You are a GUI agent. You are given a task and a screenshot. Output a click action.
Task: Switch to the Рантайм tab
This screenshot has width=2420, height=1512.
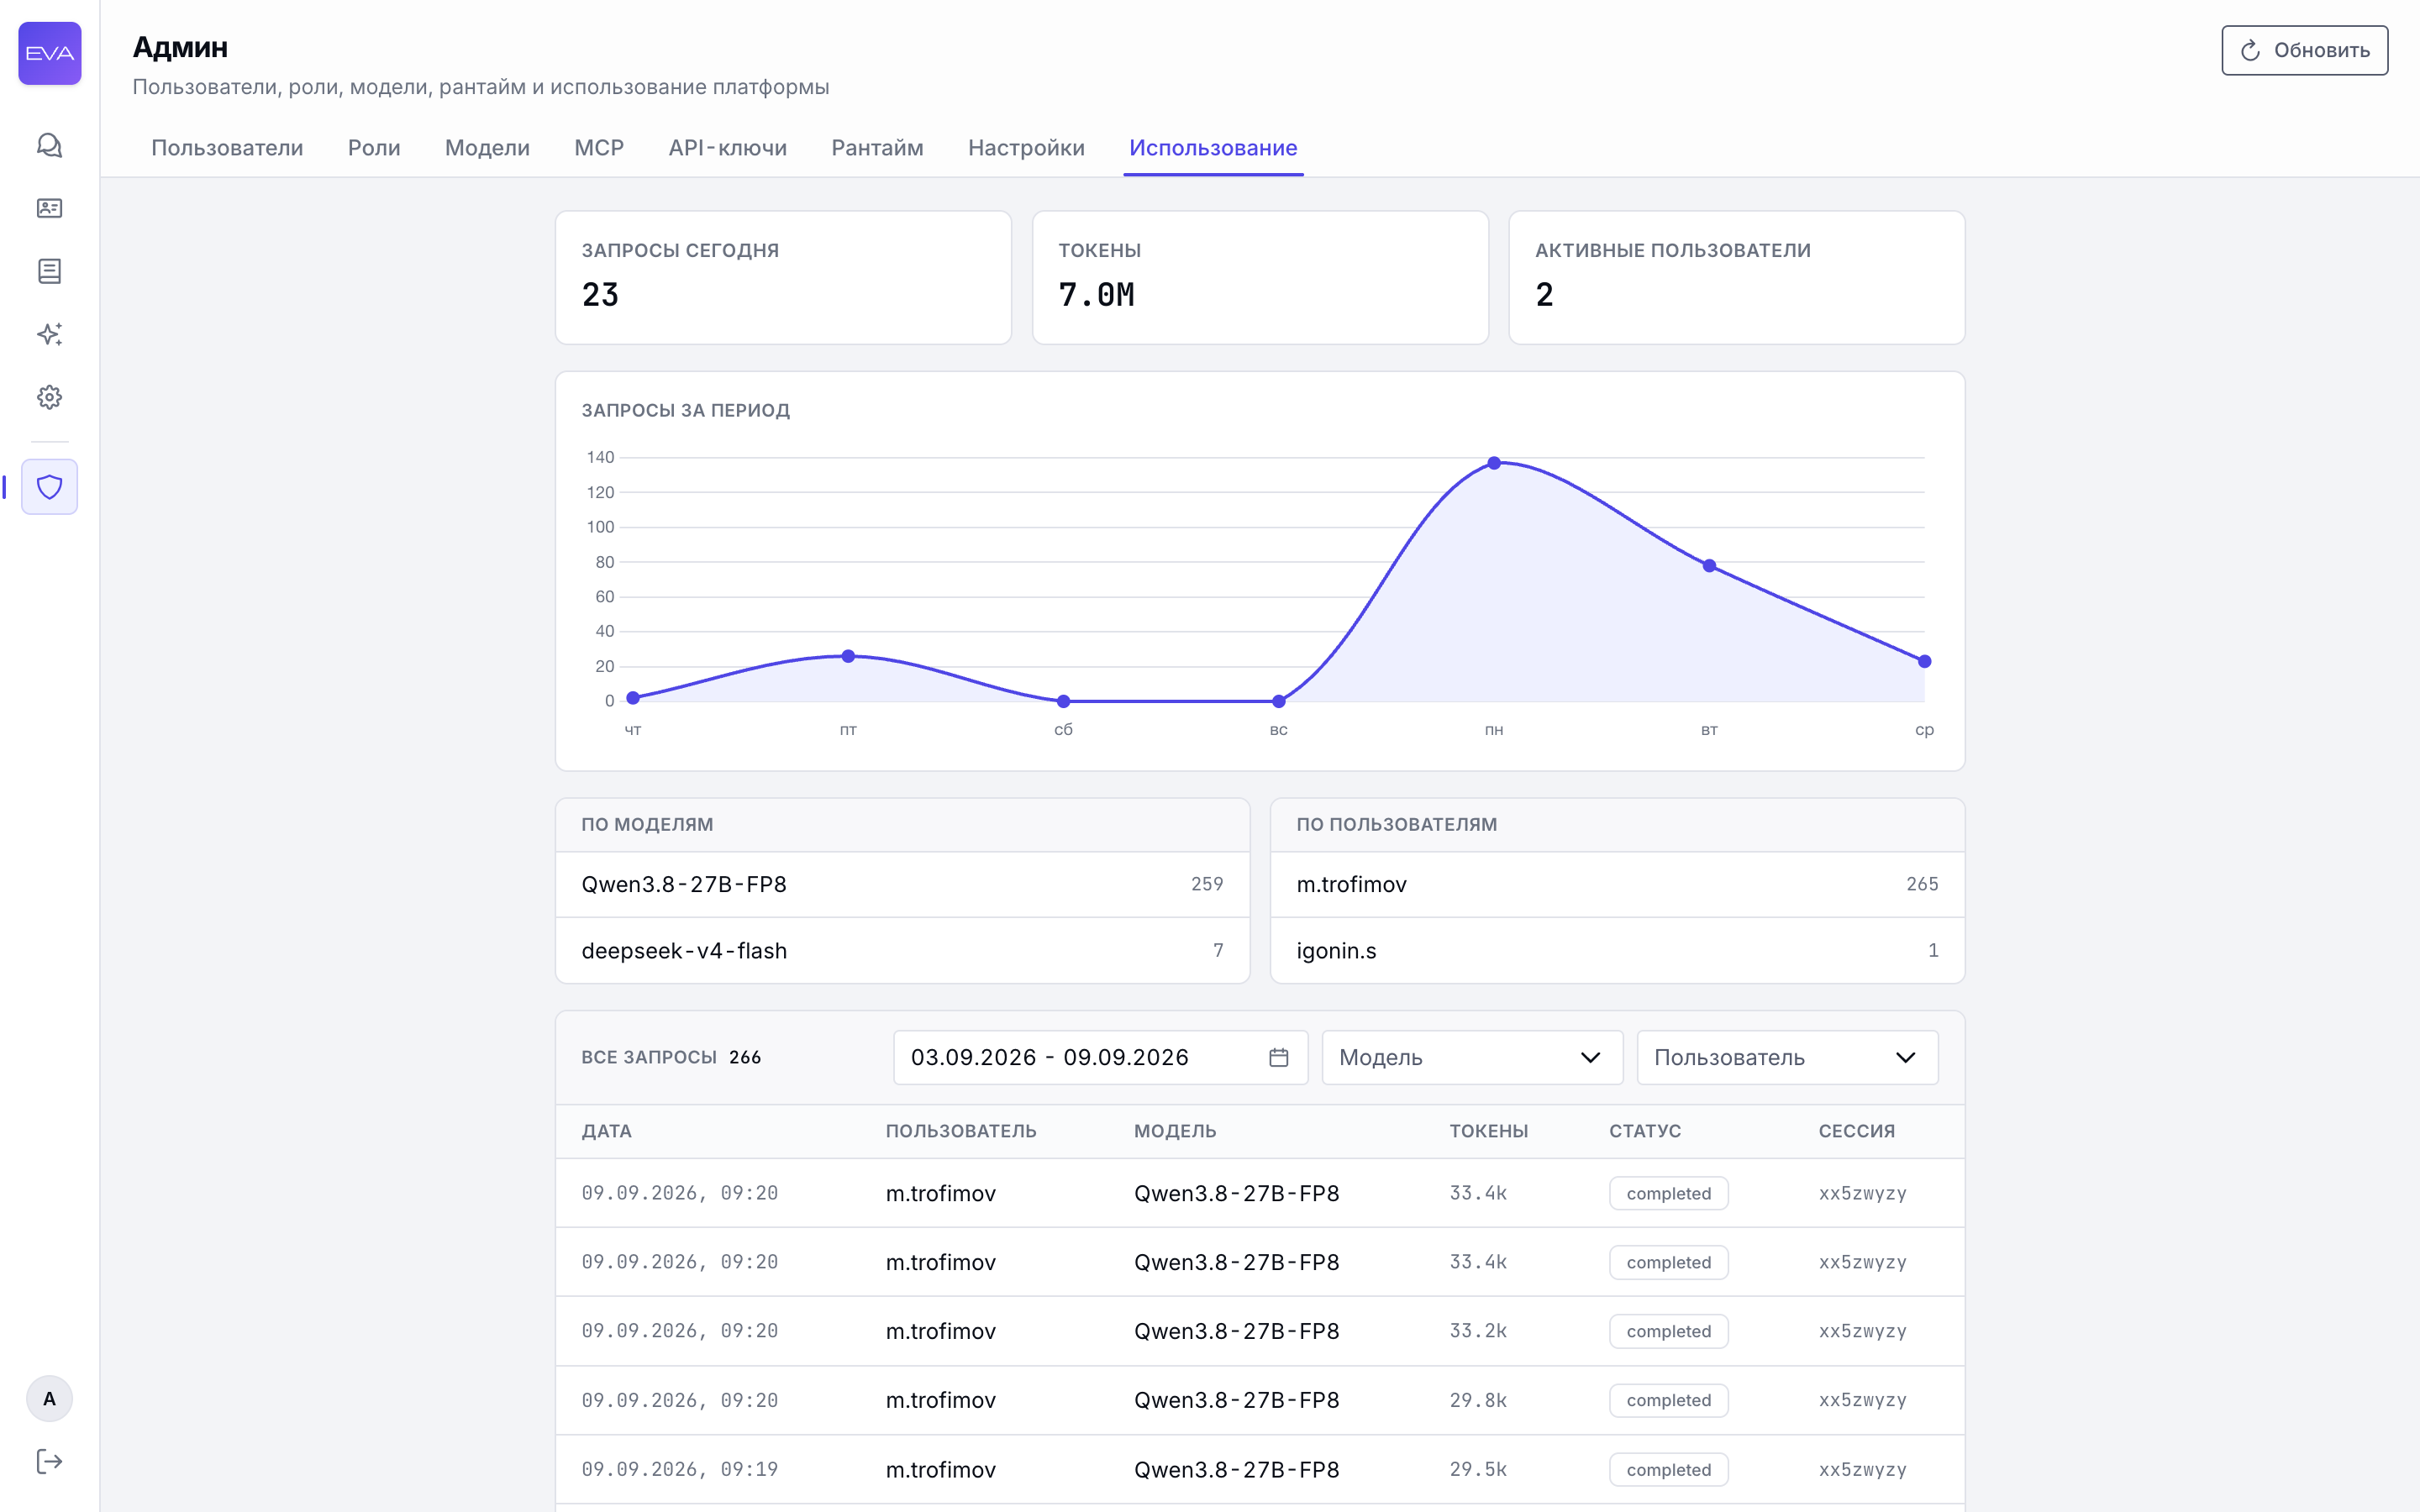(x=877, y=148)
